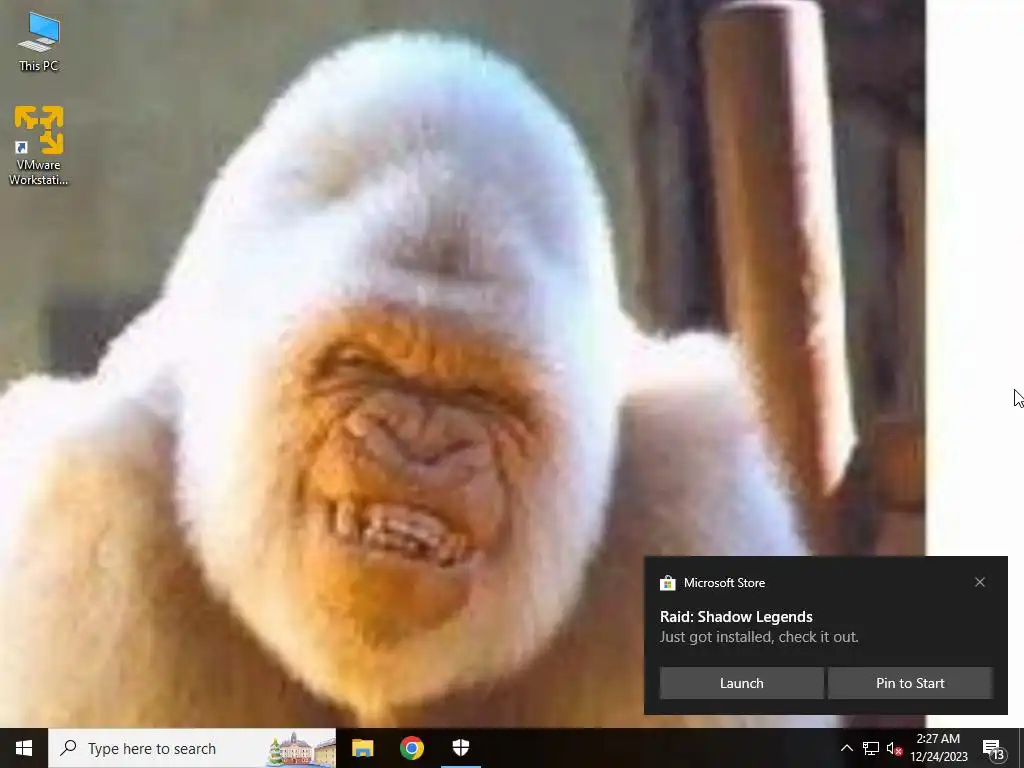Launch Raid: Shadow Legends from notification
1024x768 pixels.
[741, 683]
